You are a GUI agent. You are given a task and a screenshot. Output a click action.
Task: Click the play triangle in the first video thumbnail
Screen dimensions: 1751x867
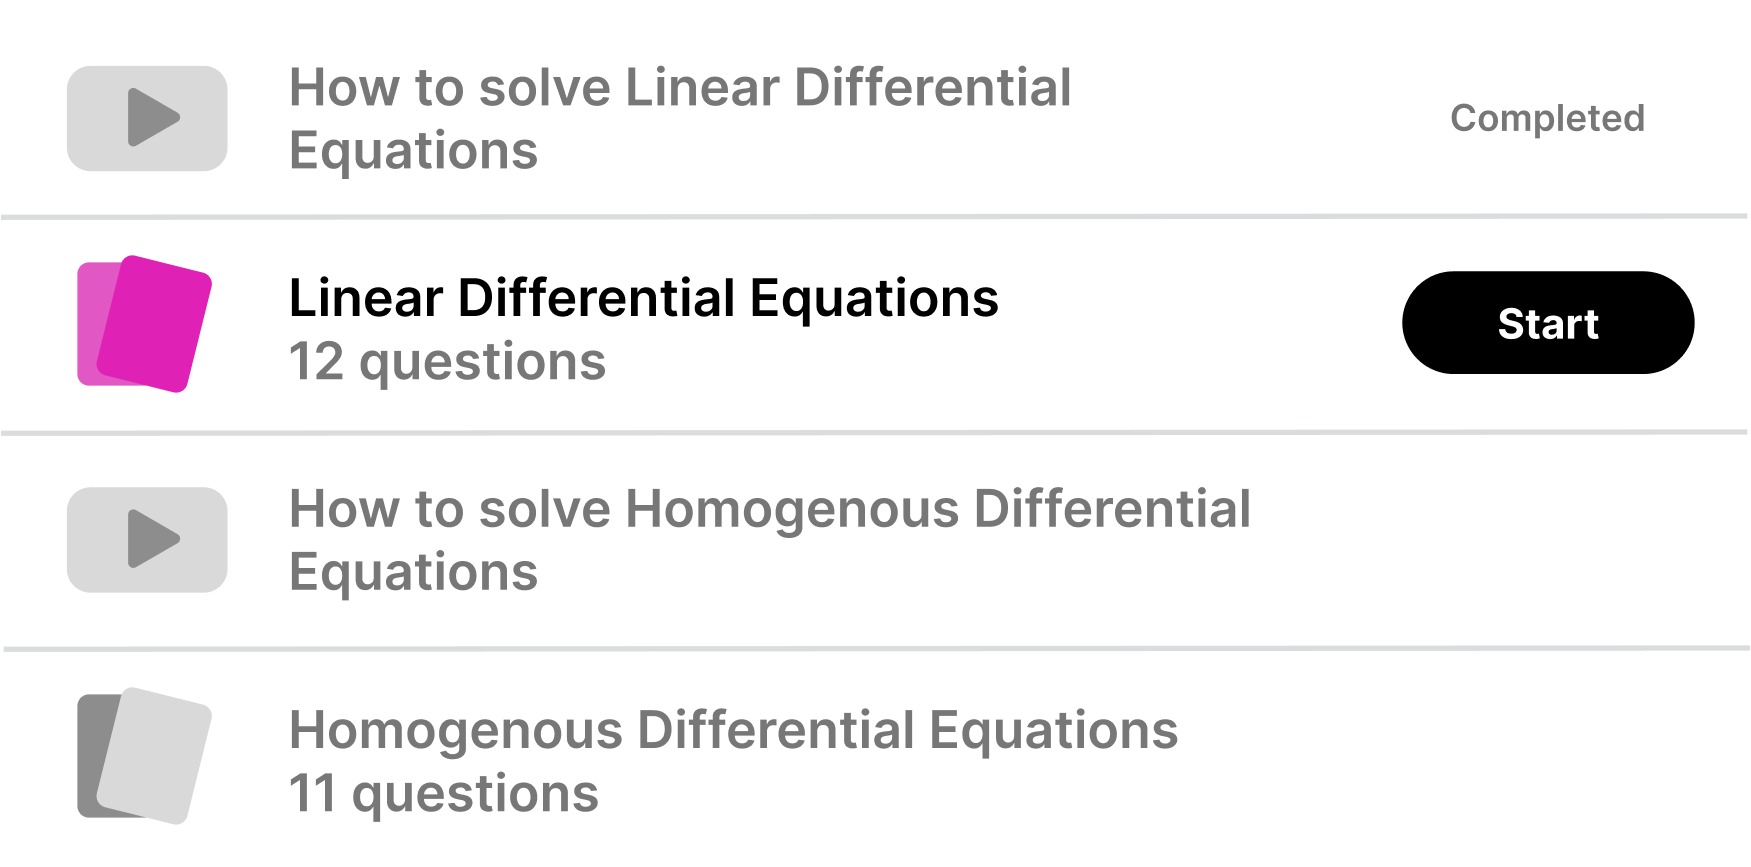click(152, 118)
